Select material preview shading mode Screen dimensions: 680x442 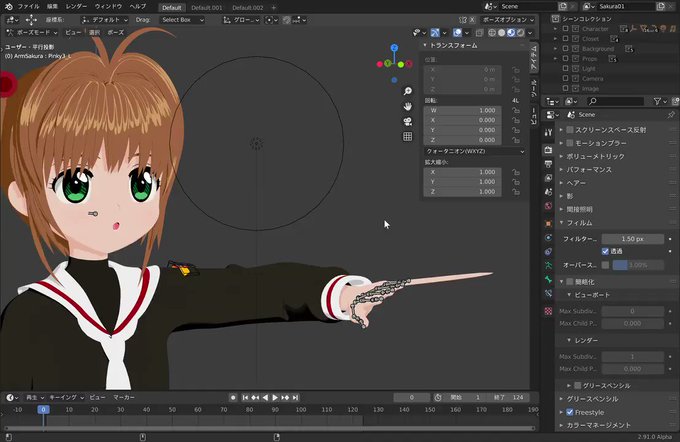pos(511,33)
